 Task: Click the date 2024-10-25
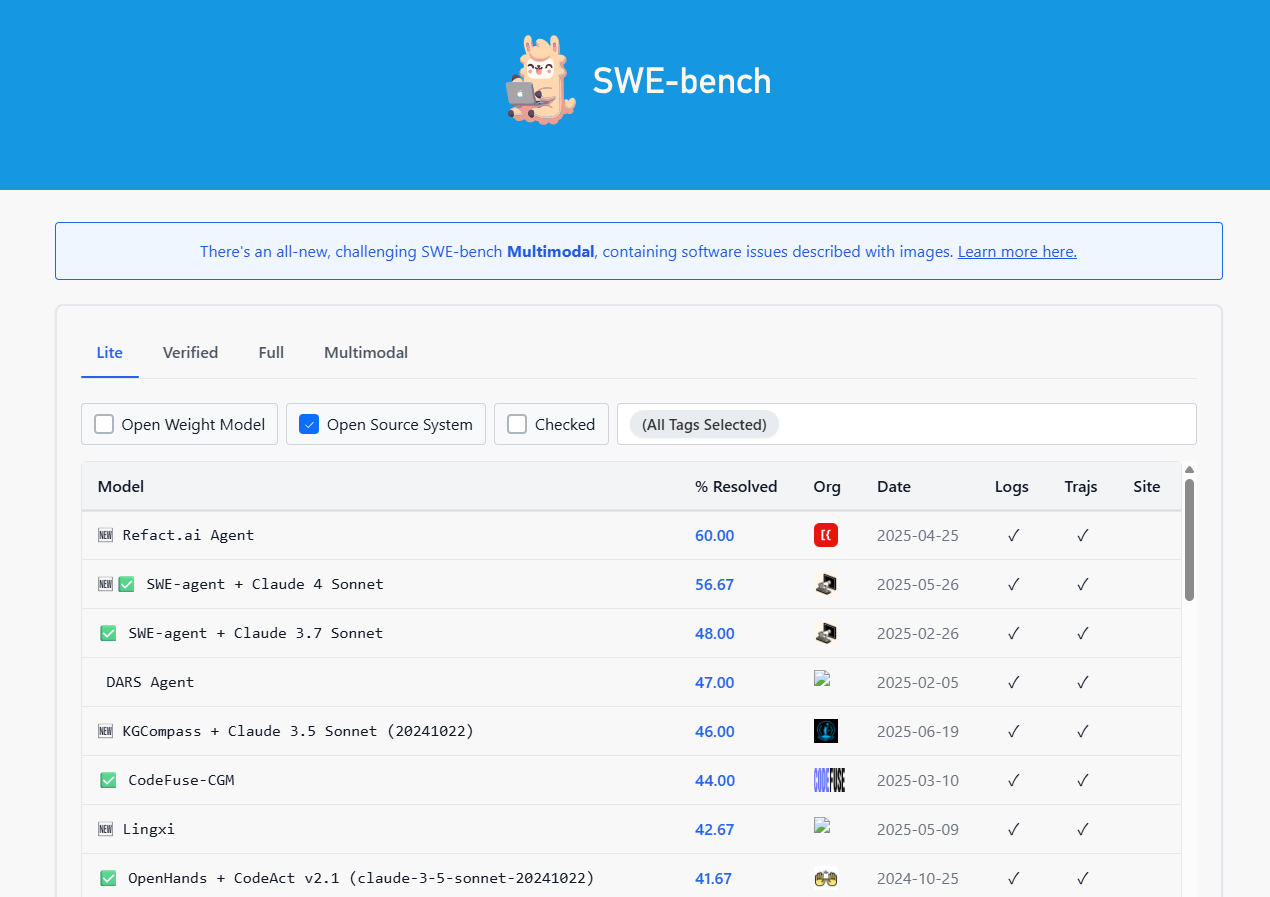pos(918,878)
